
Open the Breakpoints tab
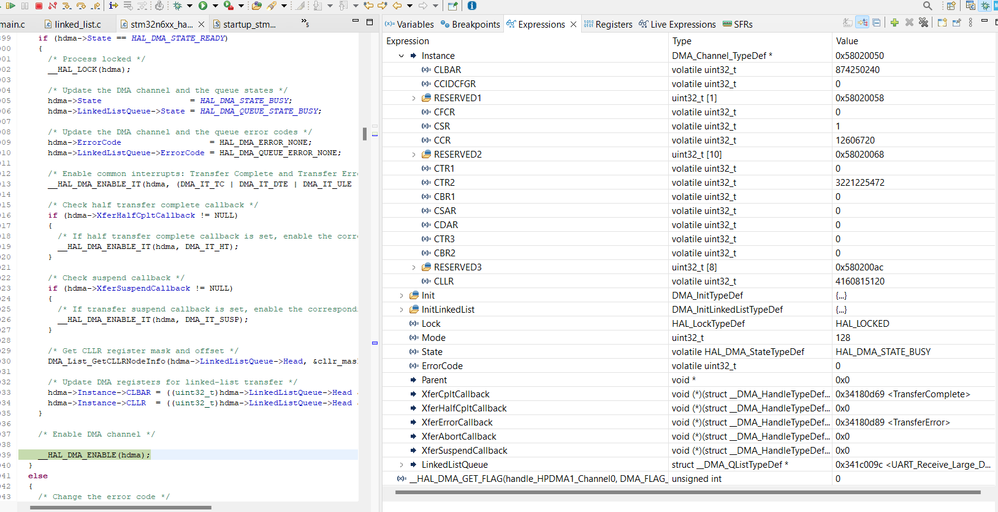[x=470, y=24]
